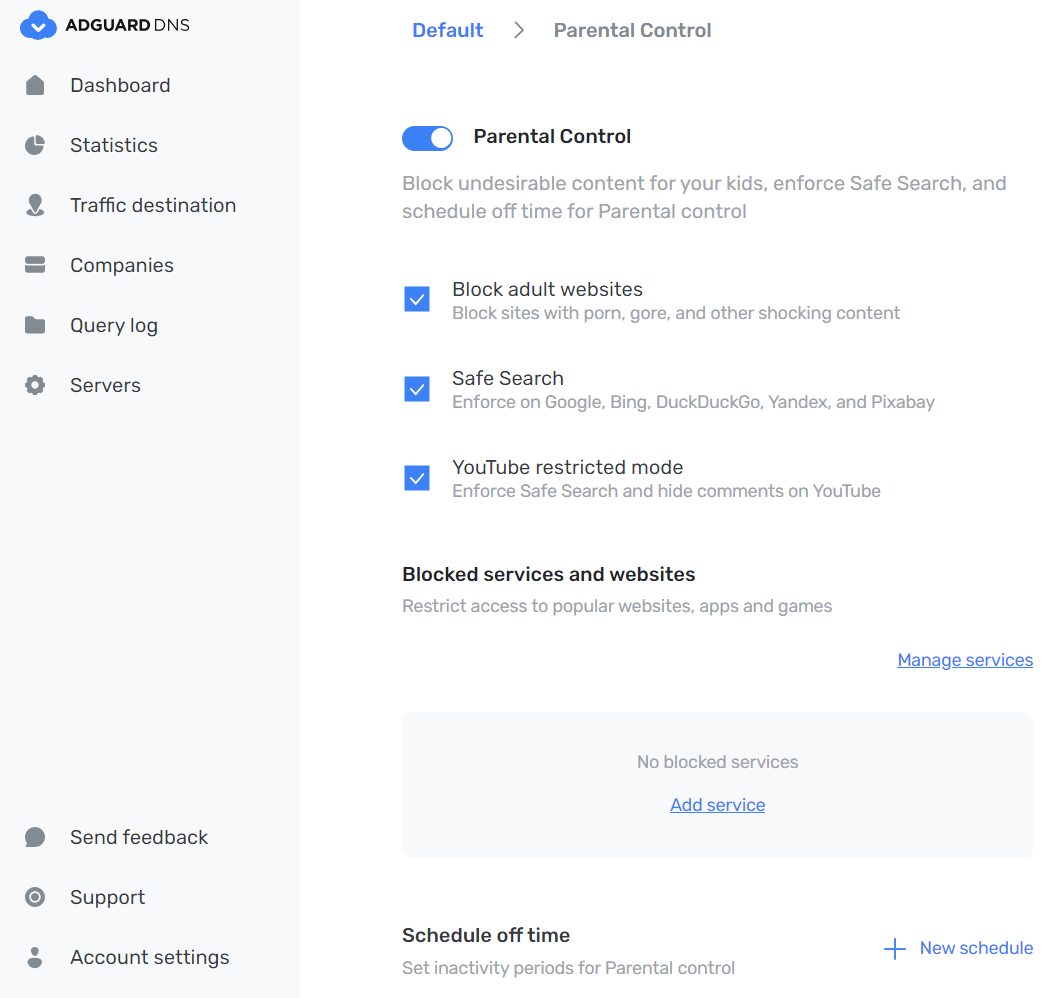The width and height of the screenshot is (1062, 998).
Task: Open the Dashboard icon in sidebar
Action: coord(34,85)
